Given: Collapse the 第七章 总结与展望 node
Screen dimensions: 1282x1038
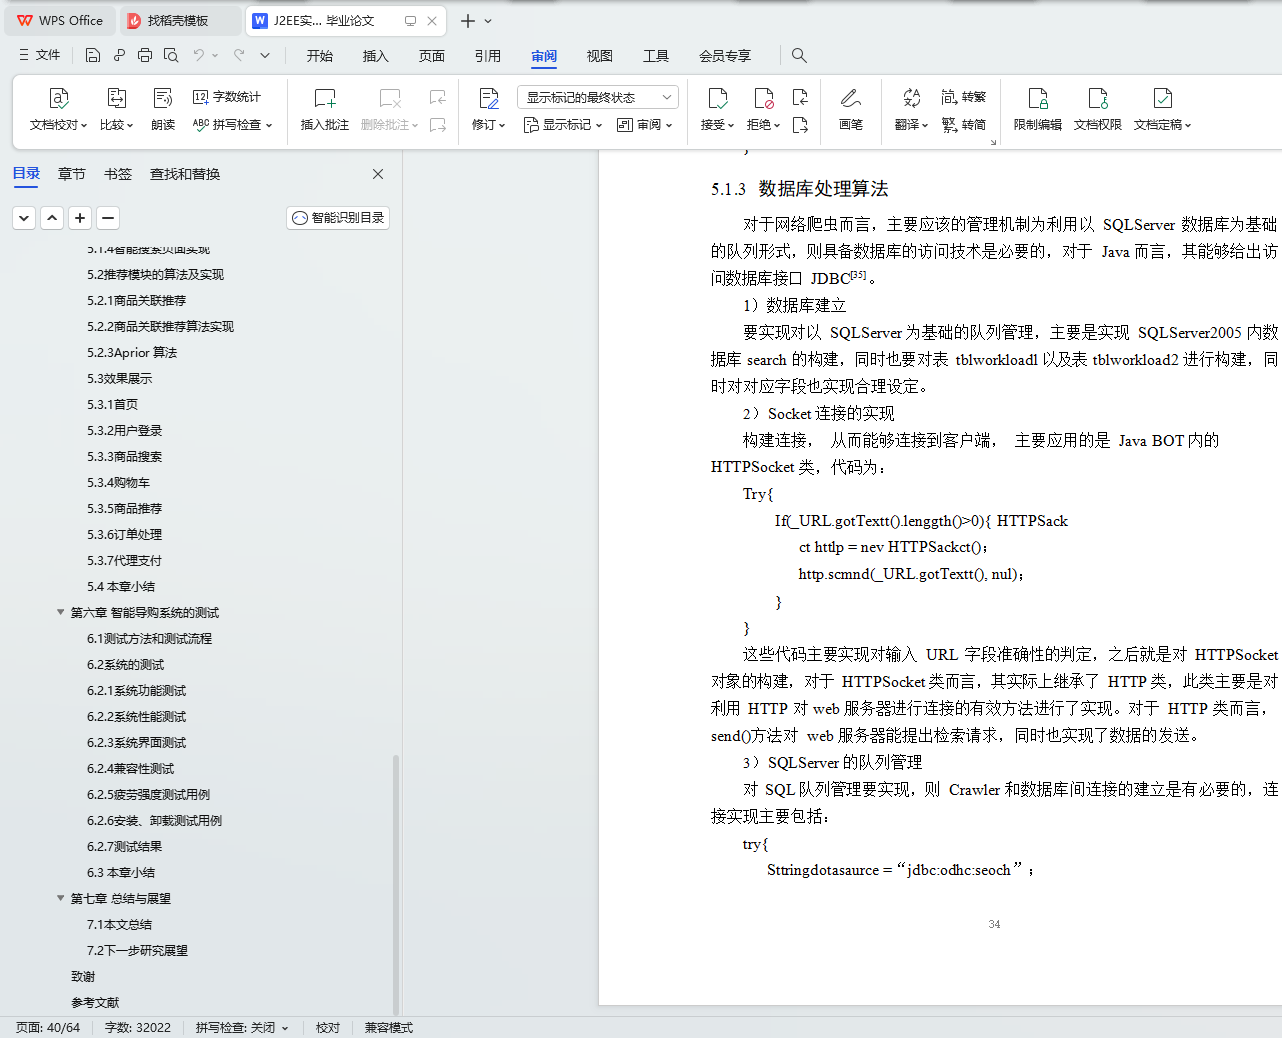Looking at the screenshot, I should pyautogui.click(x=60, y=898).
